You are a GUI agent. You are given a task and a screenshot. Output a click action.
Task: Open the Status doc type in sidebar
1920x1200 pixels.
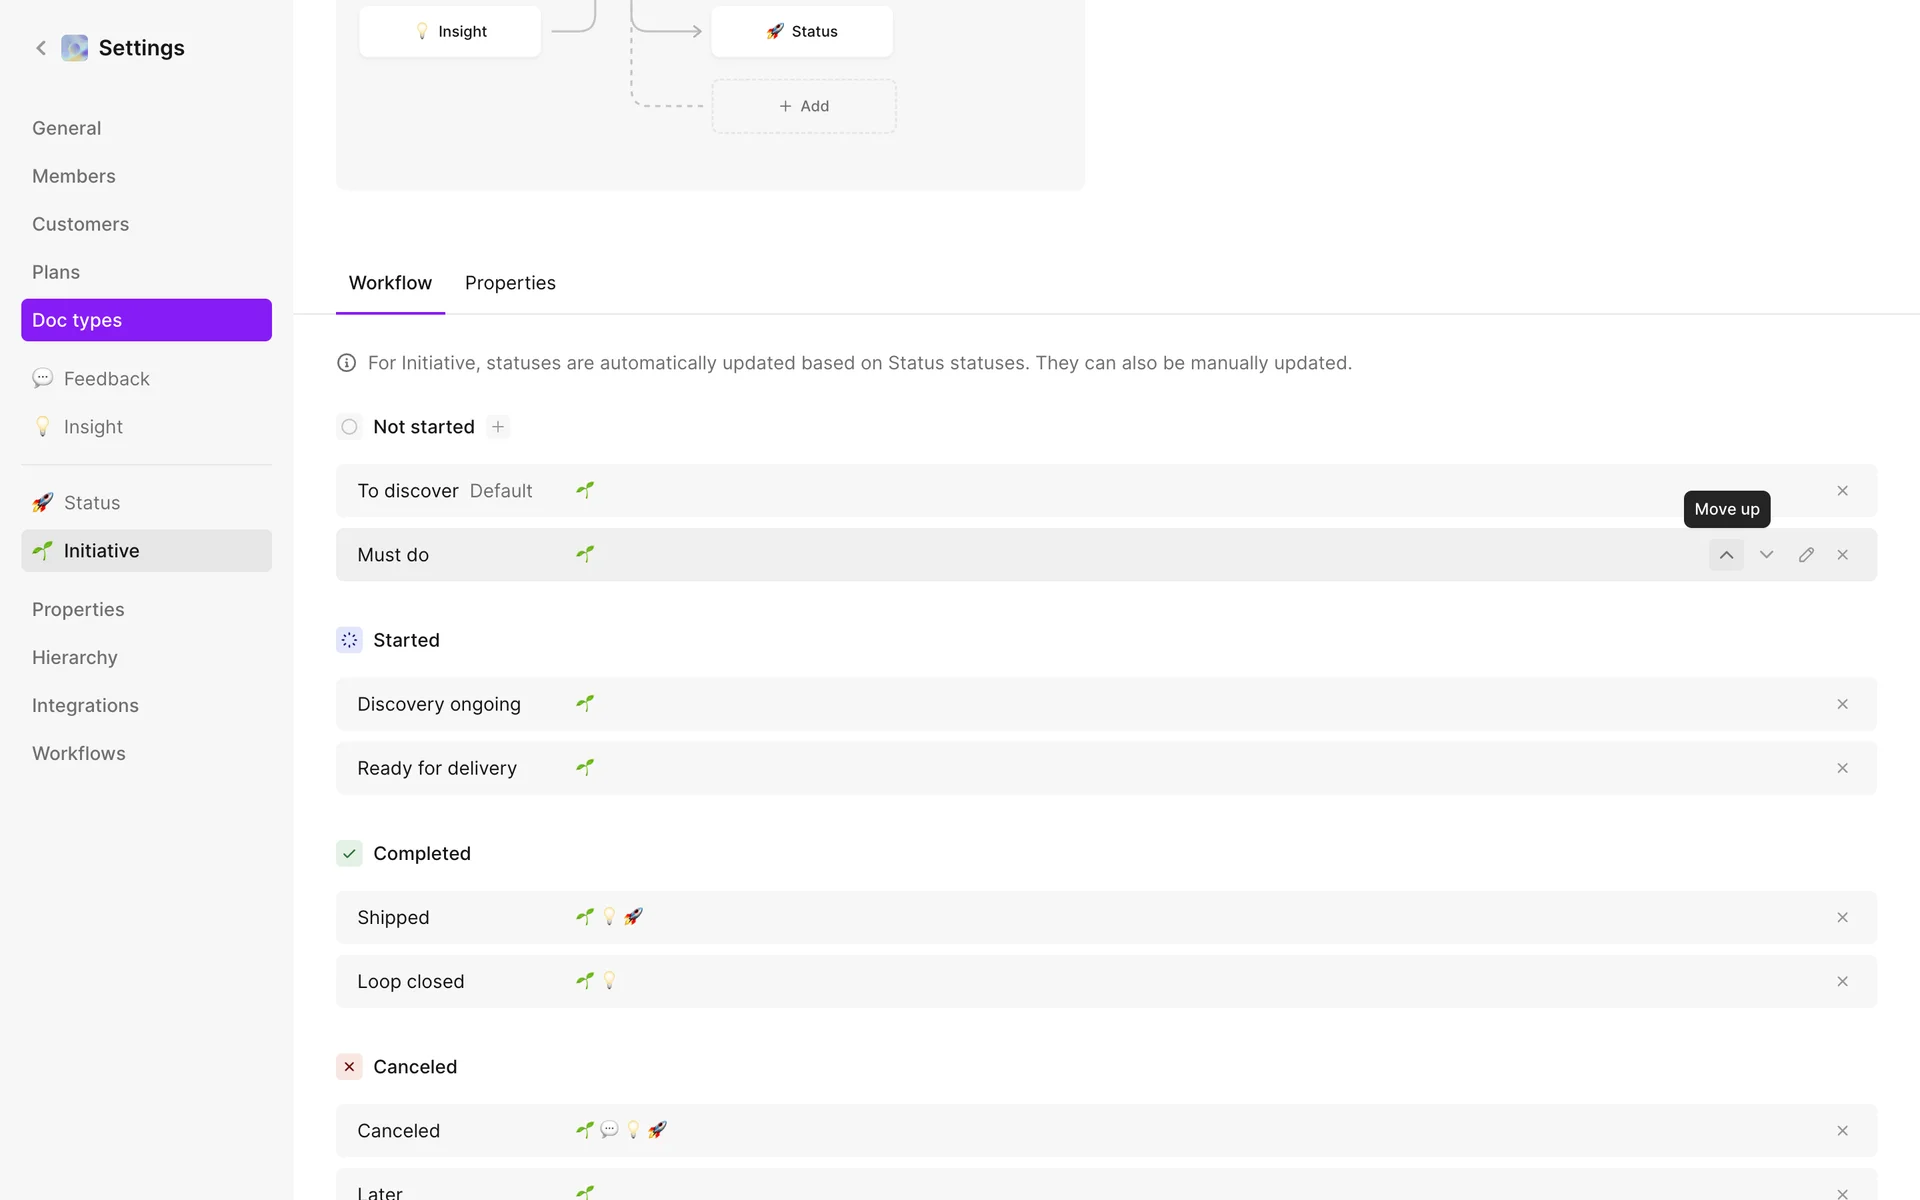click(92, 503)
